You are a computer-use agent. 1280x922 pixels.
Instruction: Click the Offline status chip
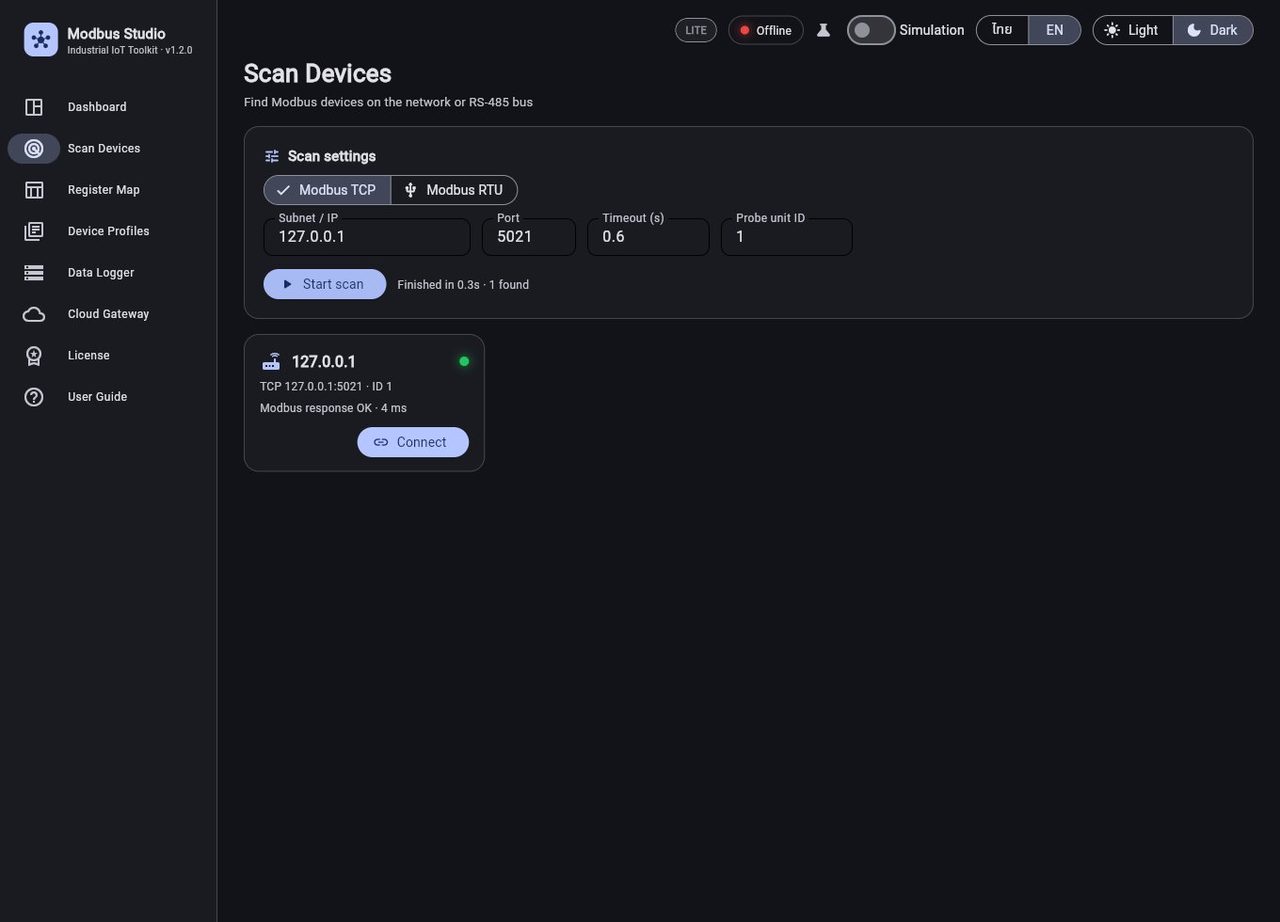click(x=766, y=30)
